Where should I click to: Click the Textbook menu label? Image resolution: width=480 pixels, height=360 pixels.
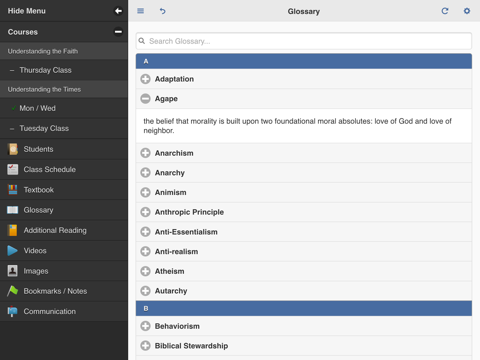click(x=39, y=190)
